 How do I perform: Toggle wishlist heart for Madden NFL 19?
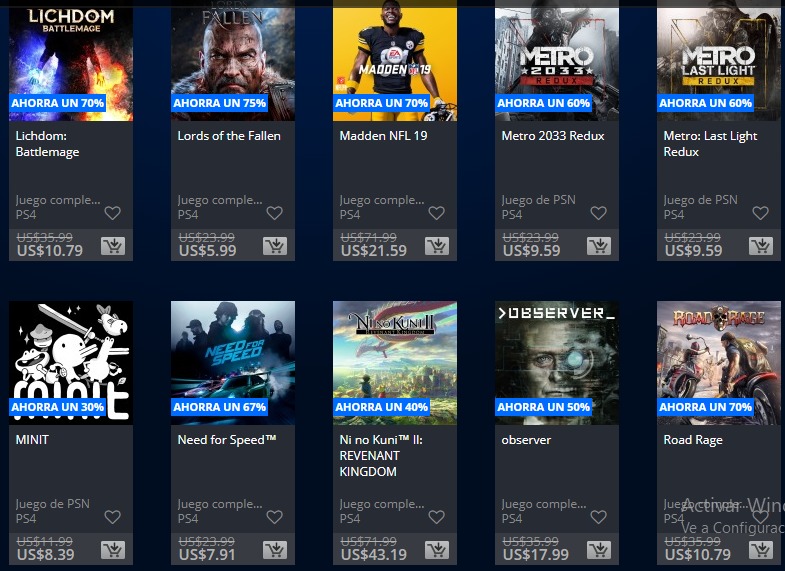tap(437, 213)
